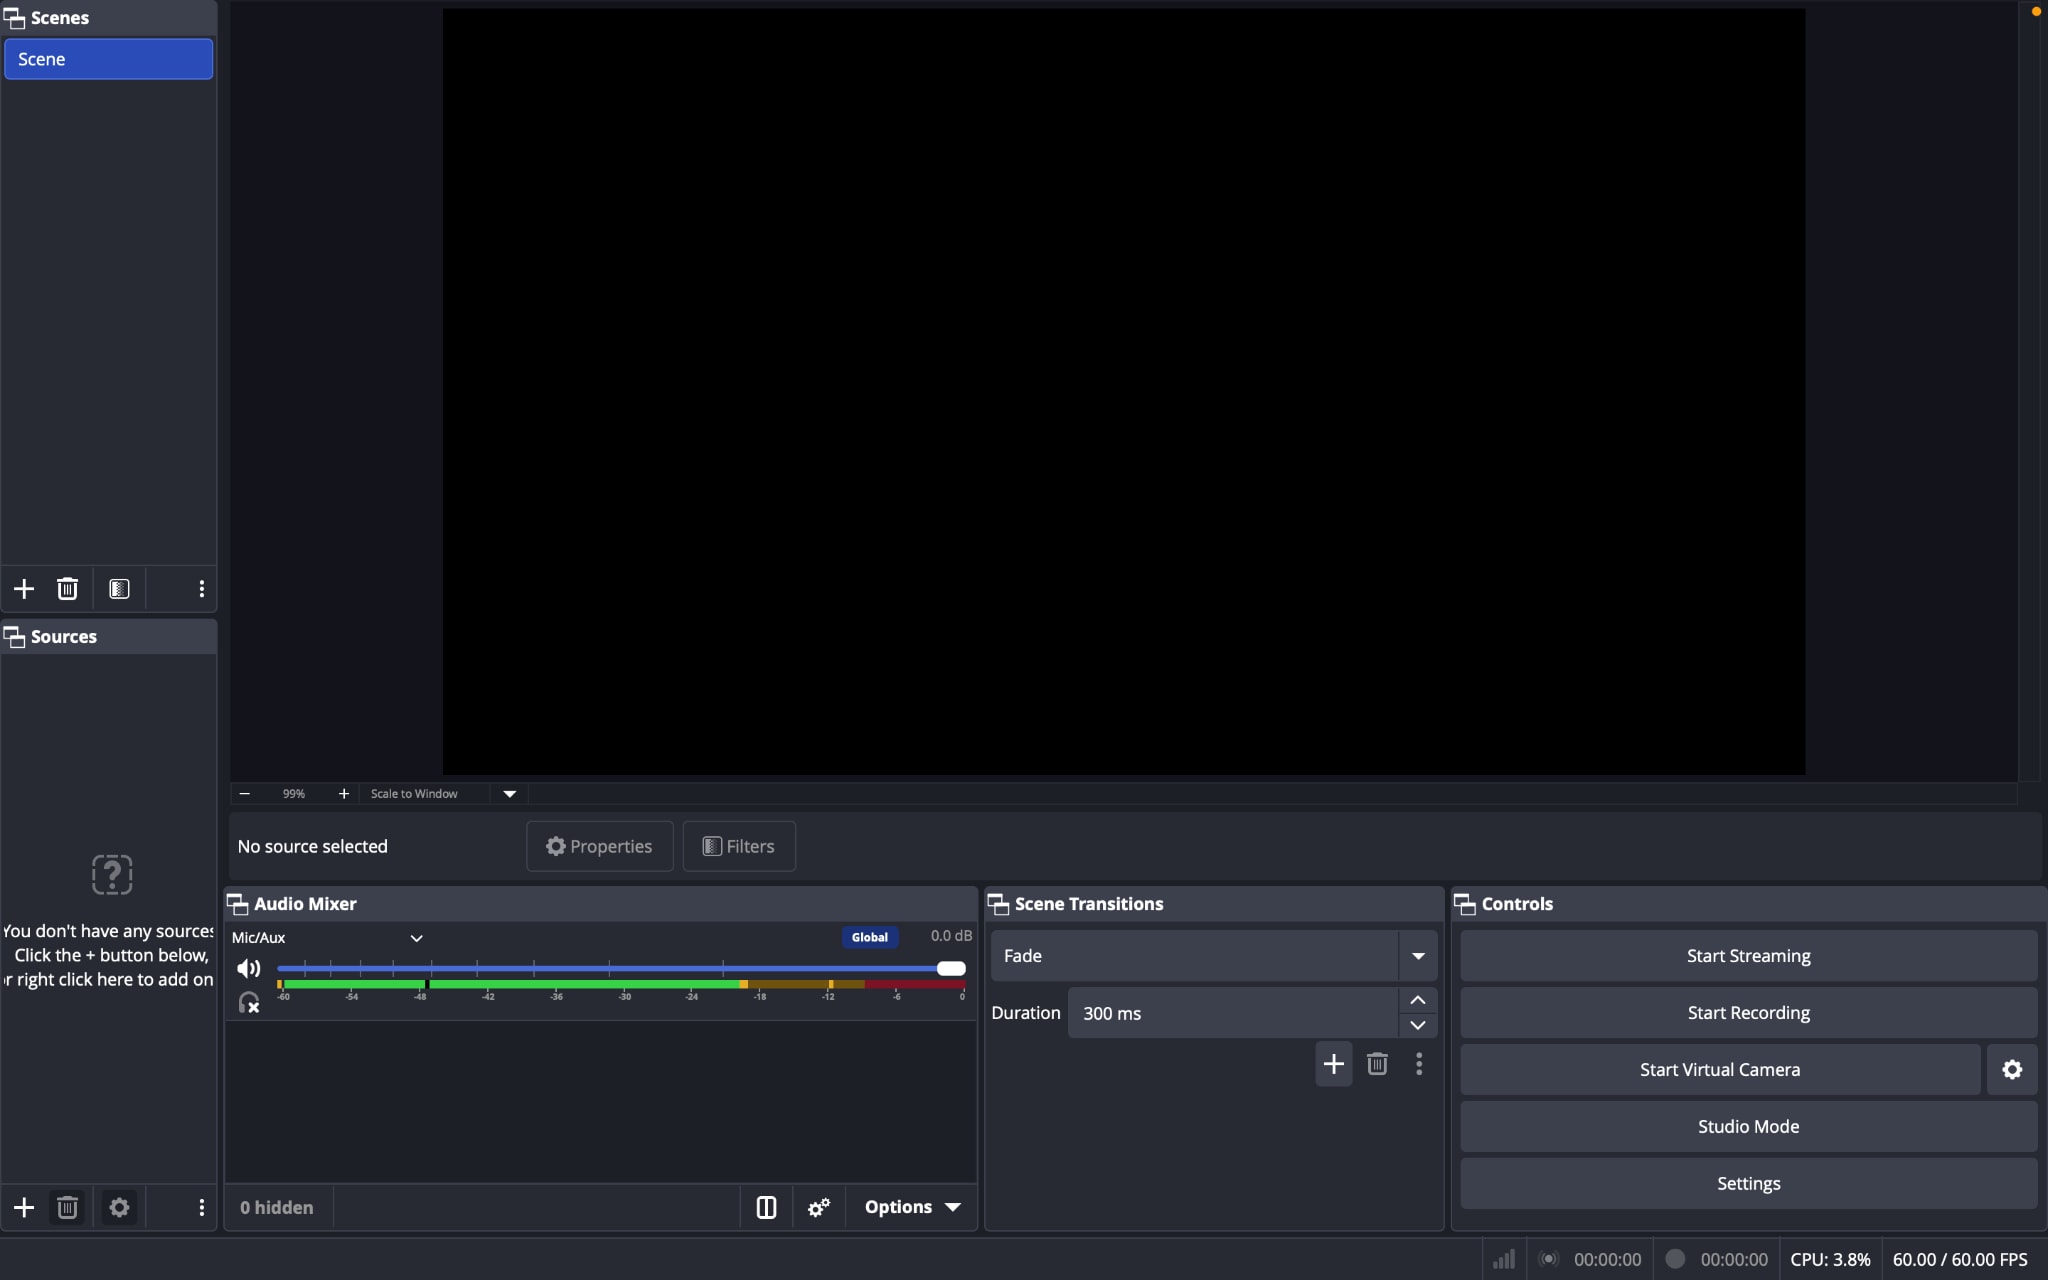Image resolution: width=2048 pixels, height=1280 pixels.
Task: Click Scene Transitions panel title
Action: 1089,904
